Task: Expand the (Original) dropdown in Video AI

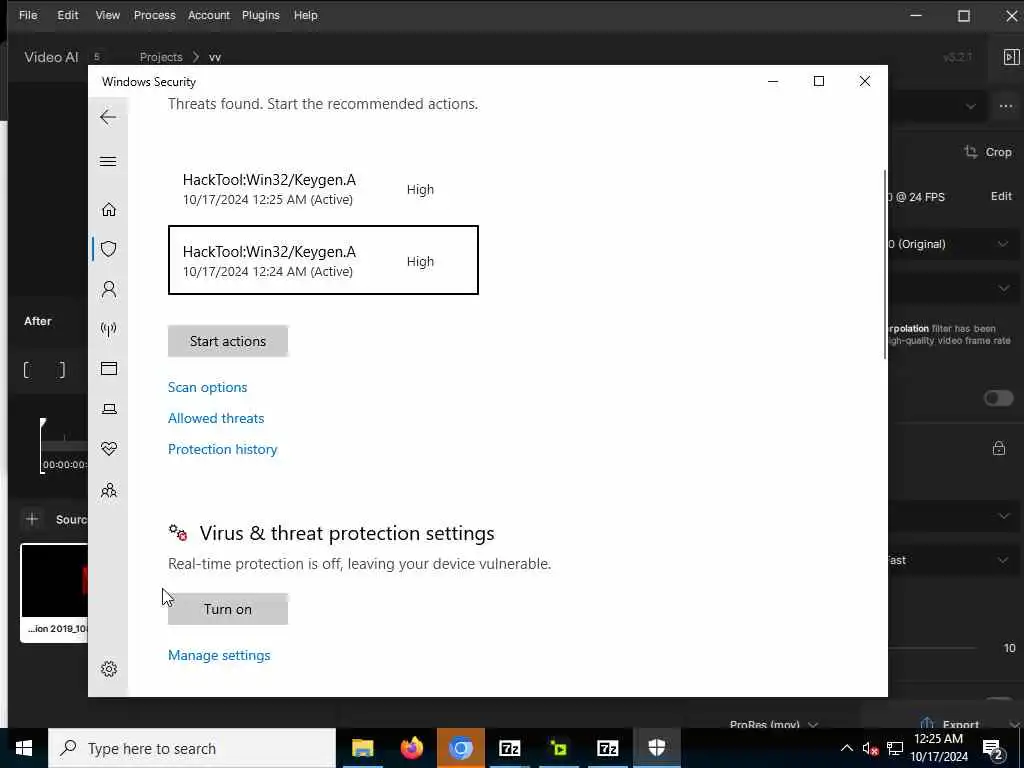Action: pyautogui.click(x=1002, y=244)
